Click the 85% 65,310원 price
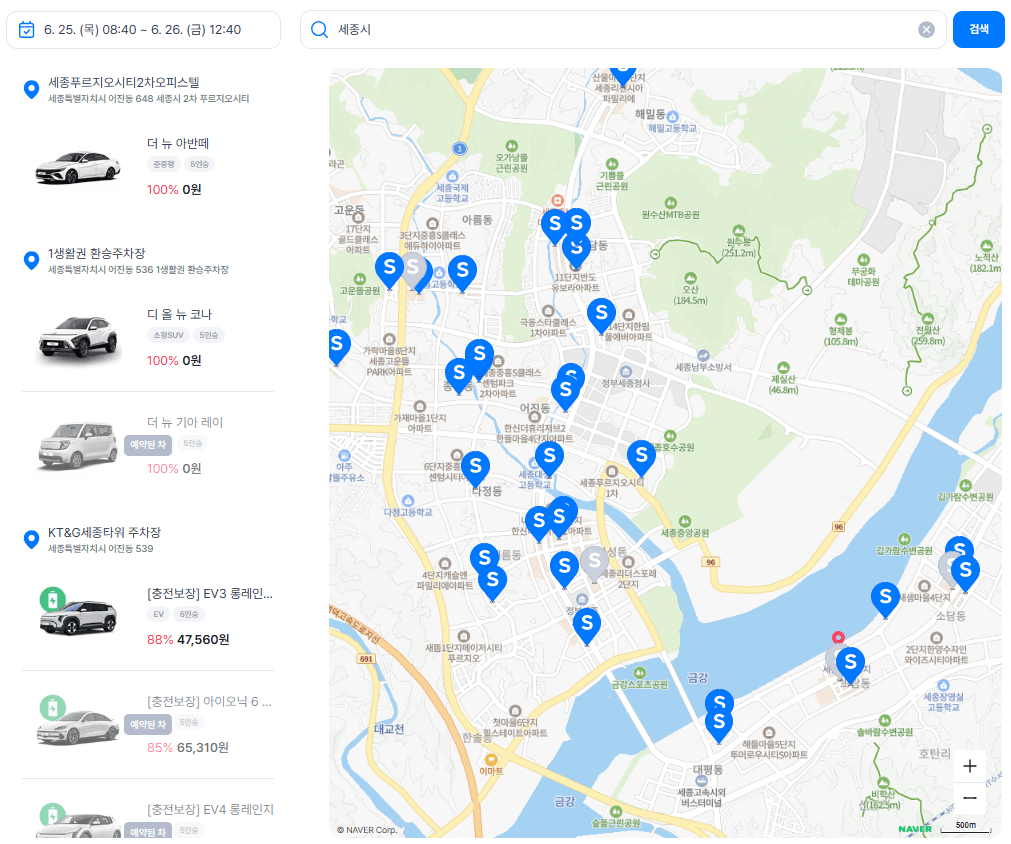1011x844 pixels. point(188,747)
